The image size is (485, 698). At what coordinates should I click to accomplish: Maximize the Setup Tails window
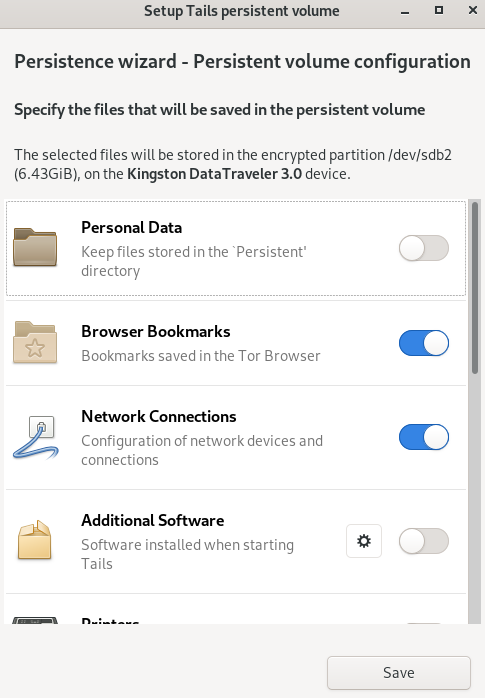439,10
